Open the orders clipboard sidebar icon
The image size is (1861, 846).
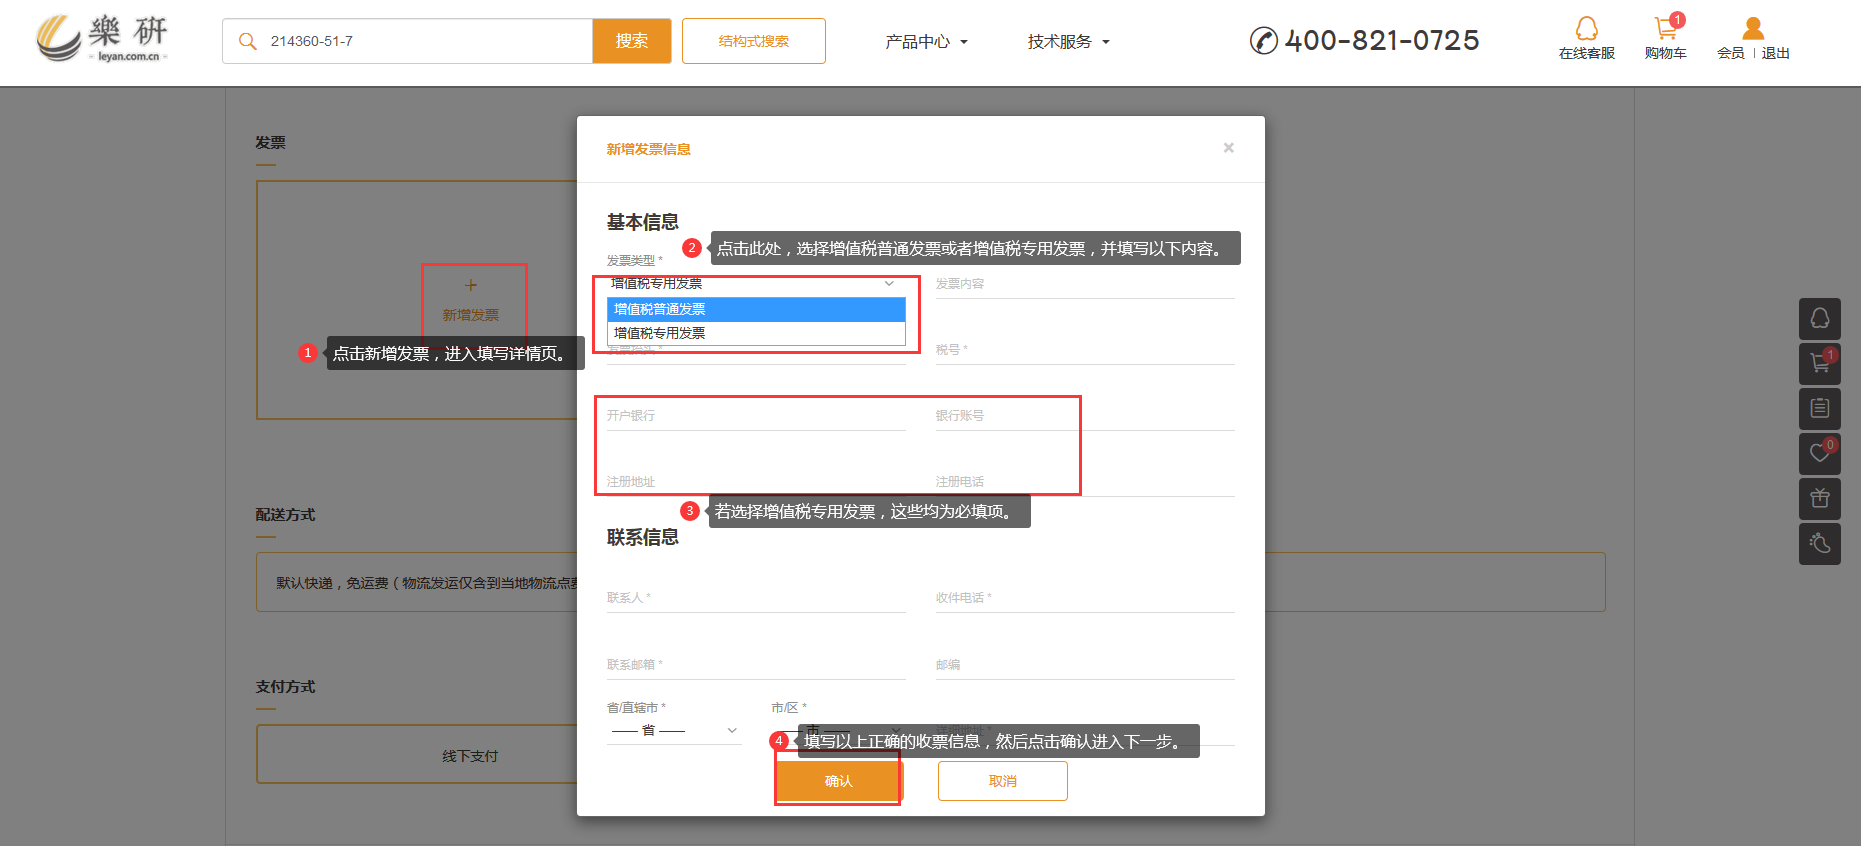1819,408
